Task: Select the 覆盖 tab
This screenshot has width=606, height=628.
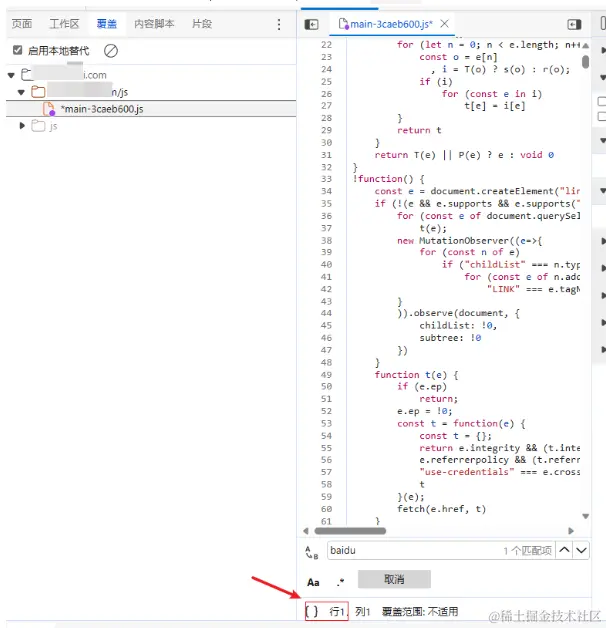Action: pyautogui.click(x=107, y=24)
